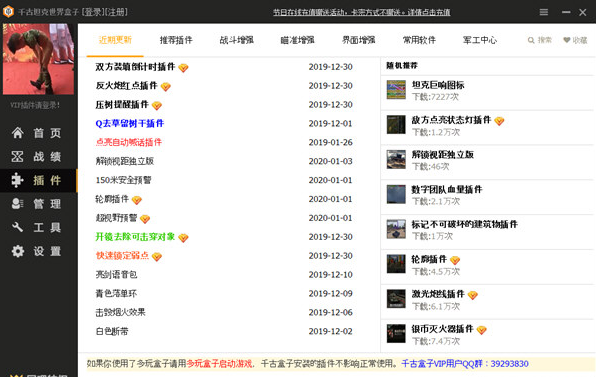This screenshot has width=596, height=377.
Task: Switch to 推荐插件 tab
Action: [x=176, y=40]
